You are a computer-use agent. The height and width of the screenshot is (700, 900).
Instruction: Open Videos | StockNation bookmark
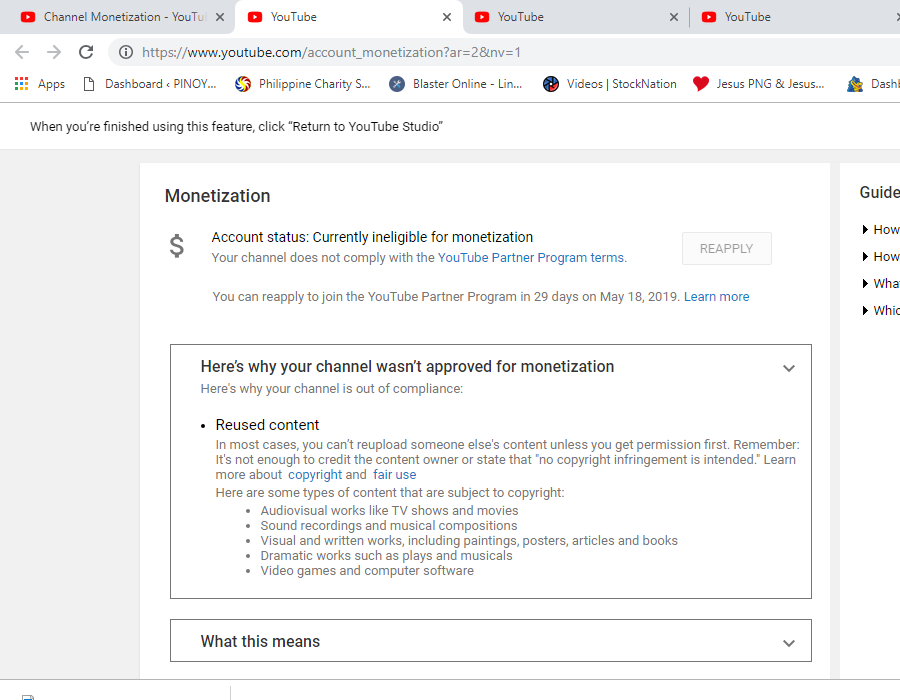pos(610,84)
